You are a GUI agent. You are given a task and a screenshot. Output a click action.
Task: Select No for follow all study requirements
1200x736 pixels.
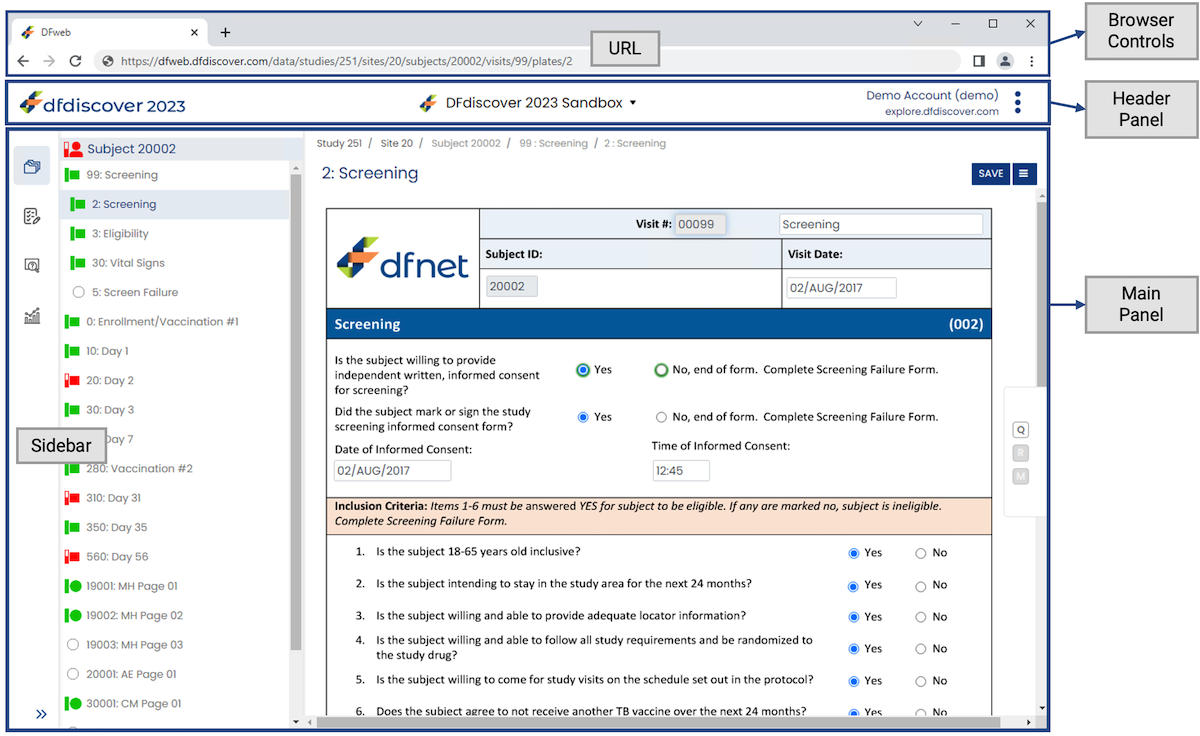921,649
